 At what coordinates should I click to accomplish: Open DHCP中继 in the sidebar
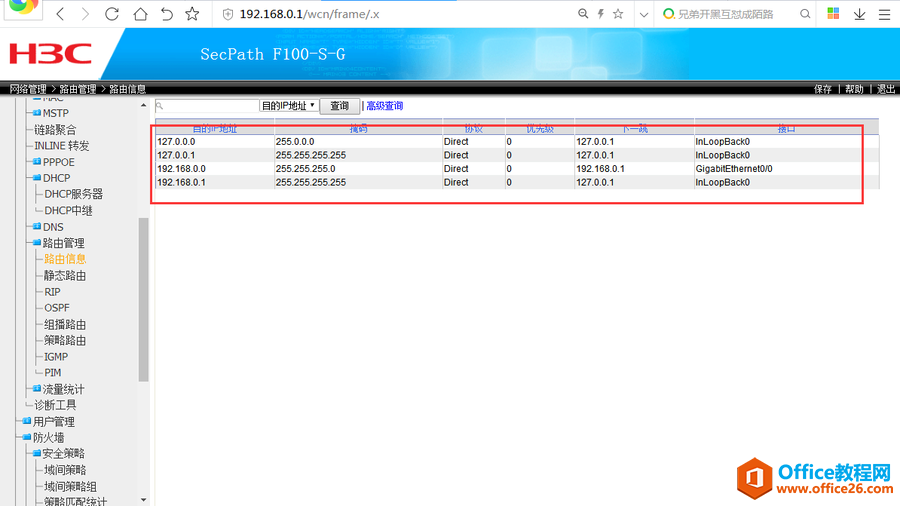click(68, 211)
